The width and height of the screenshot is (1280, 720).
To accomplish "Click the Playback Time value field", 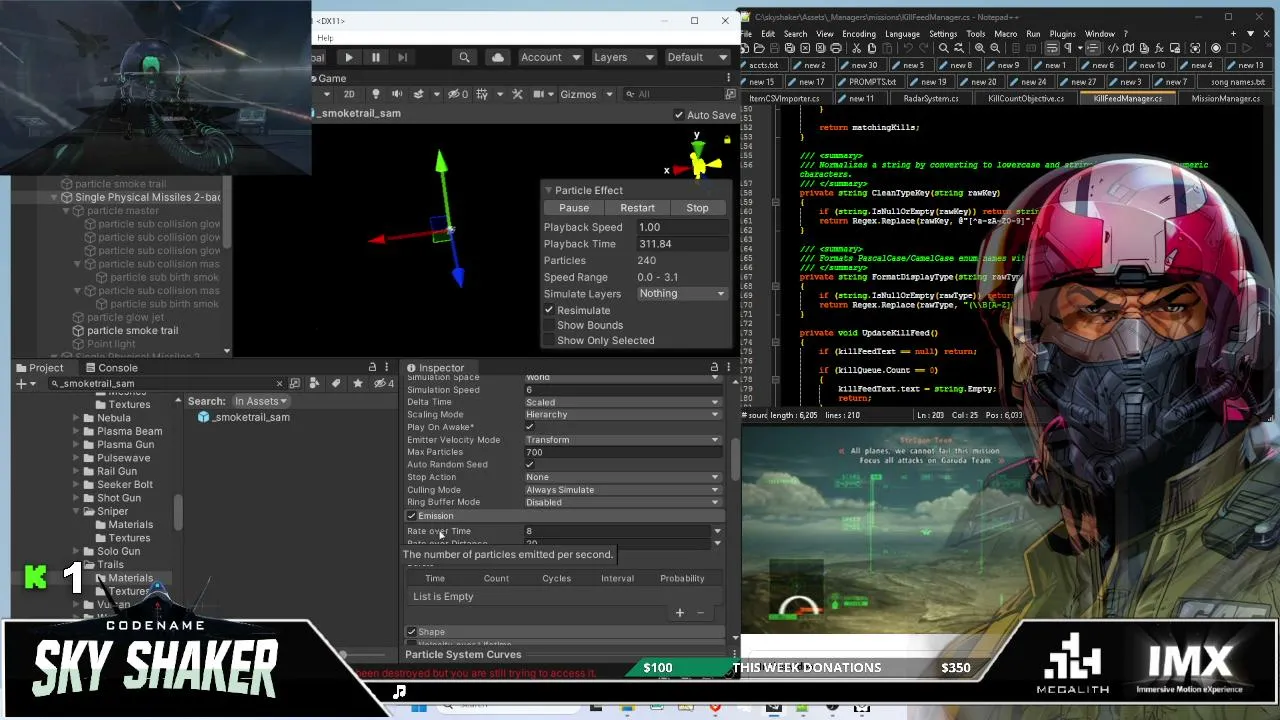I will pos(681,244).
